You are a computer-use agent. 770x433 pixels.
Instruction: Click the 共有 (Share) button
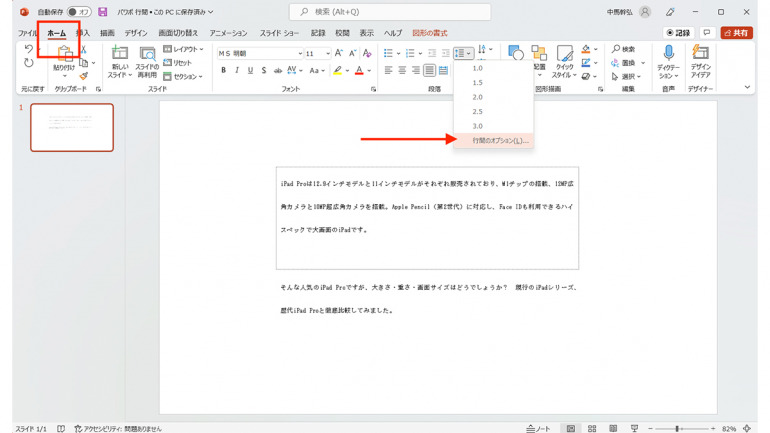click(737, 33)
